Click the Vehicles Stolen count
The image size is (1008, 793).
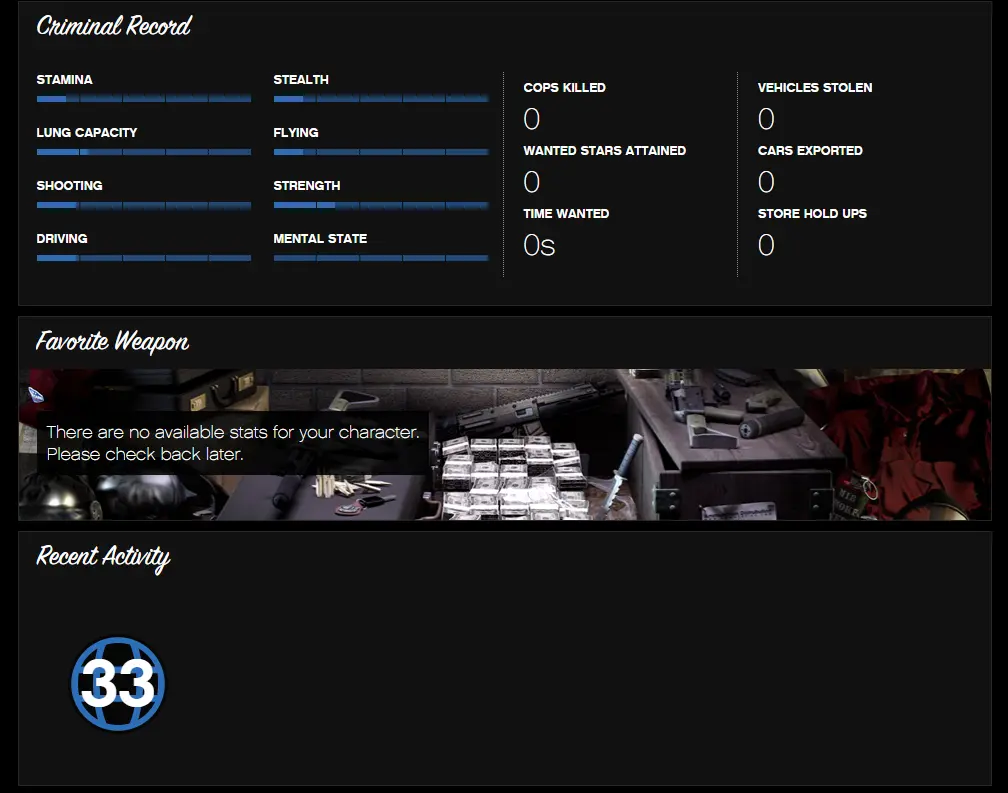point(766,120)
